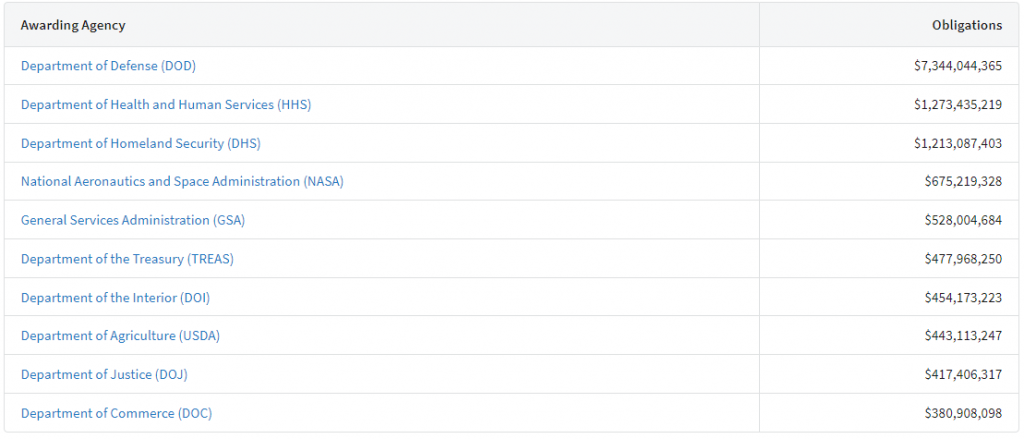Viewport: 1024px width, 439px height.
Task: Select the $1,213,087,403 obligations cell
Action: (x=957, y=143)
